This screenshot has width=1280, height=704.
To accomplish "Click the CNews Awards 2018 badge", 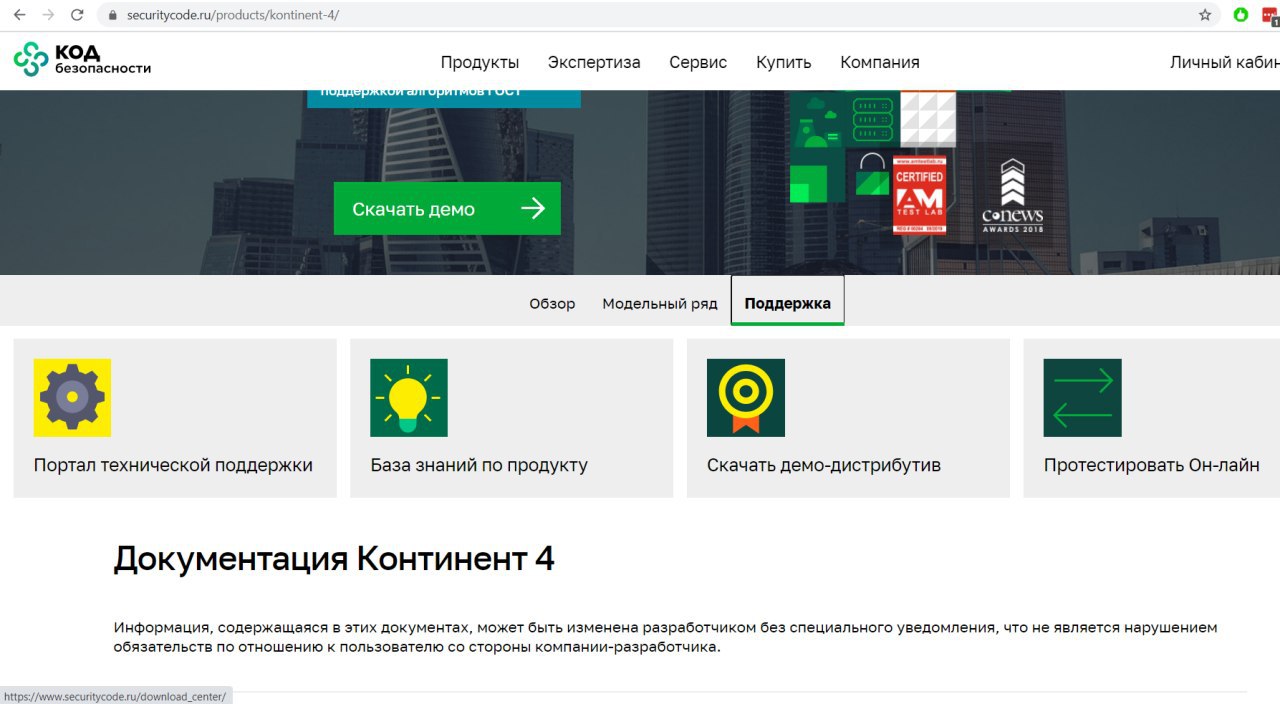I will (1012, 195).
